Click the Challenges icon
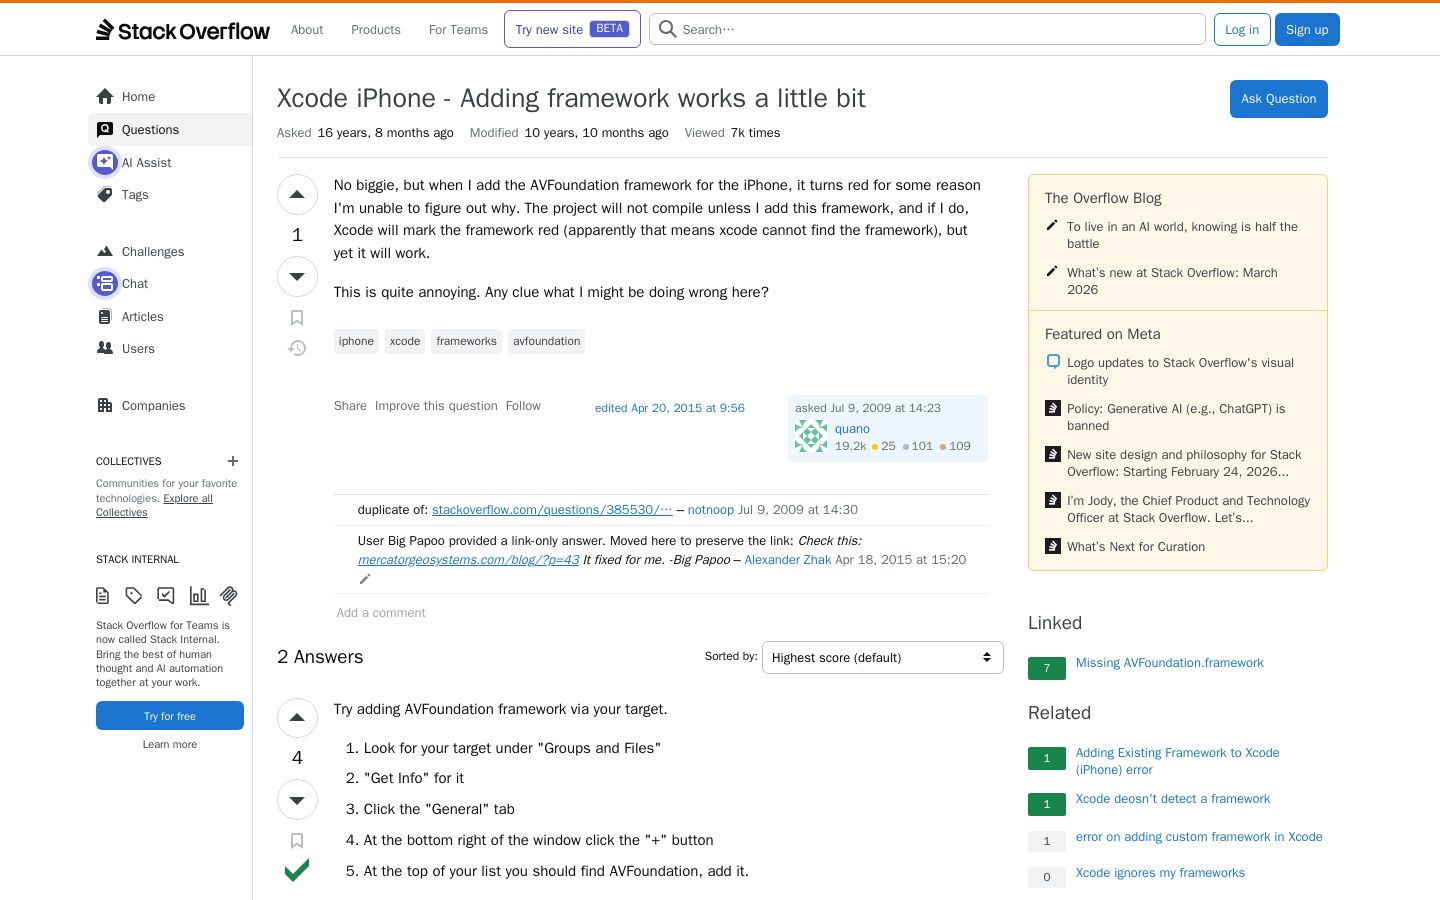 click(105, 252)
